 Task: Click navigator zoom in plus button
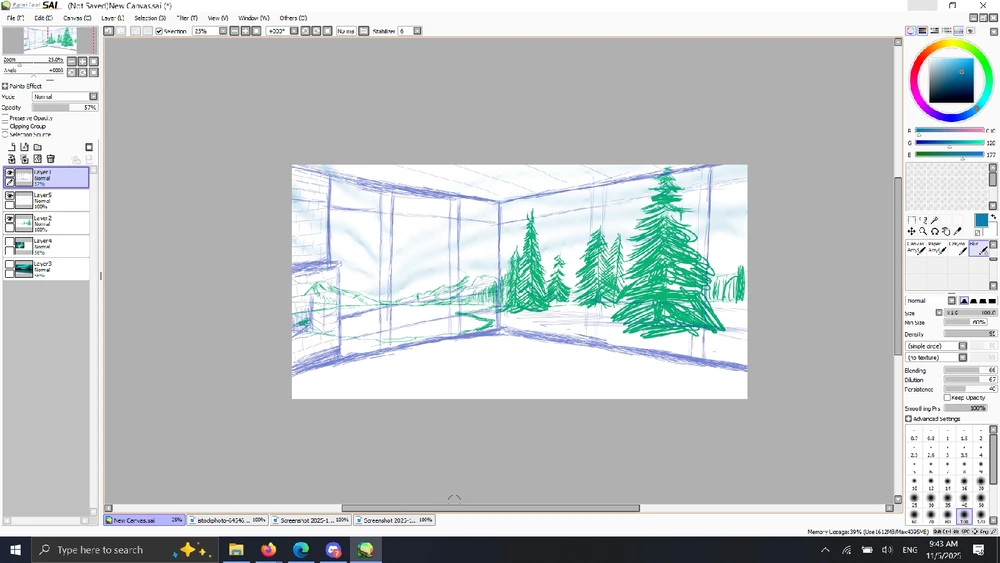pos(82,61)
